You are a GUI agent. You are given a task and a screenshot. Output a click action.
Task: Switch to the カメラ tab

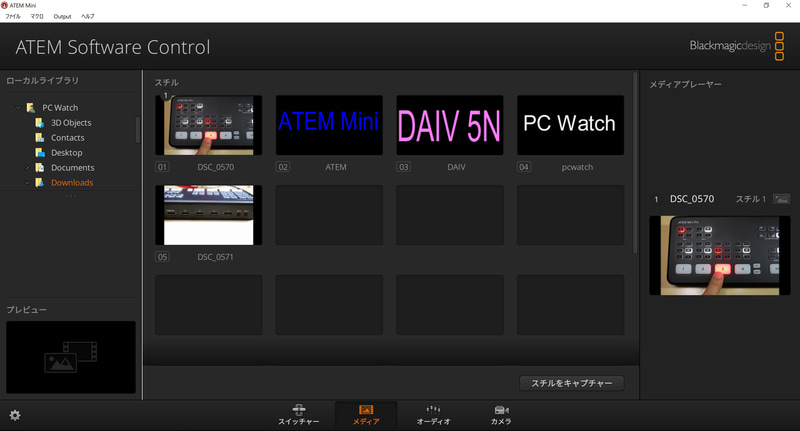tap(501, 415)
